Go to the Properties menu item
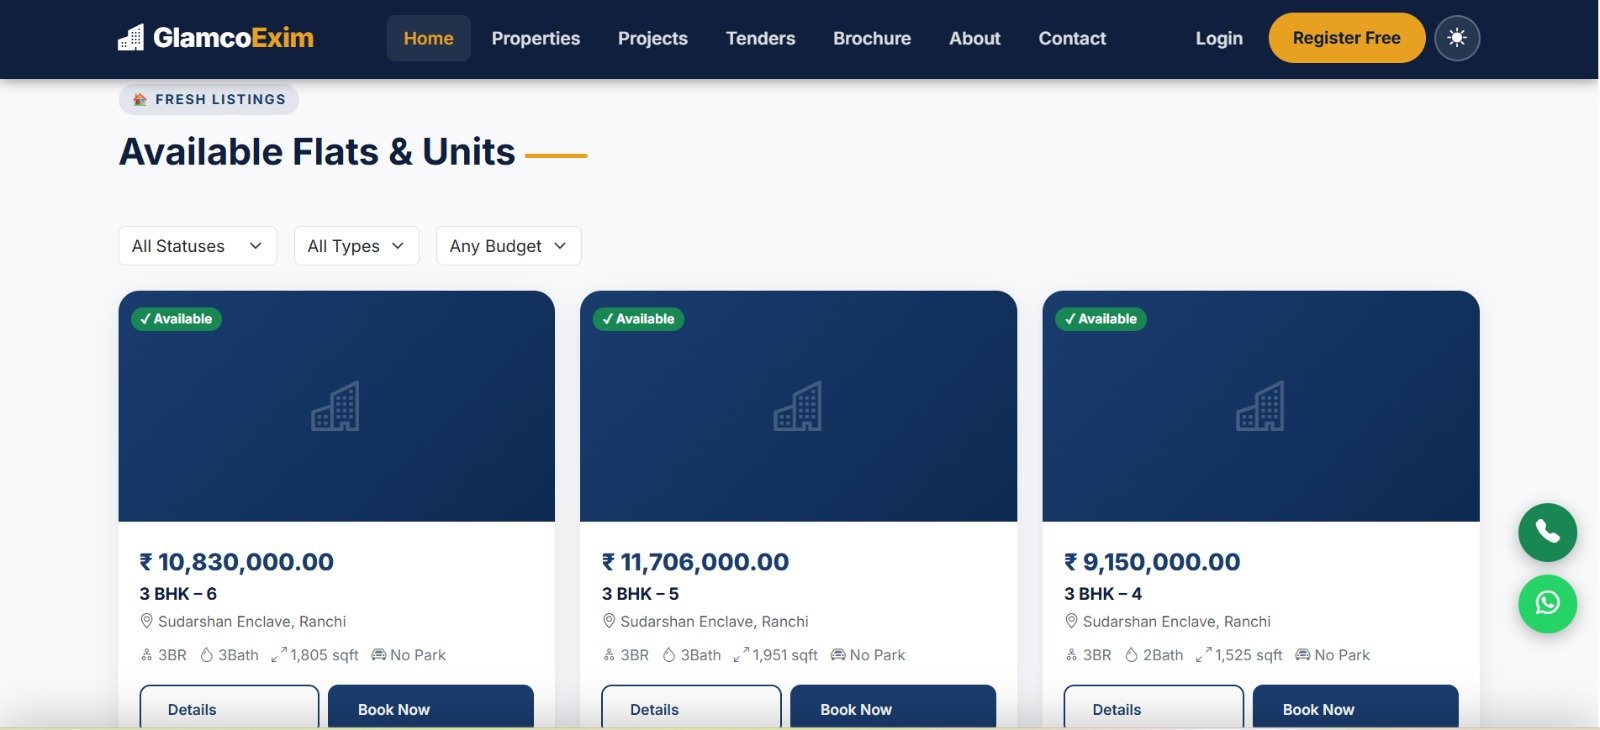The width and height of the screenshot is (1600, 730). coord(536,38)
